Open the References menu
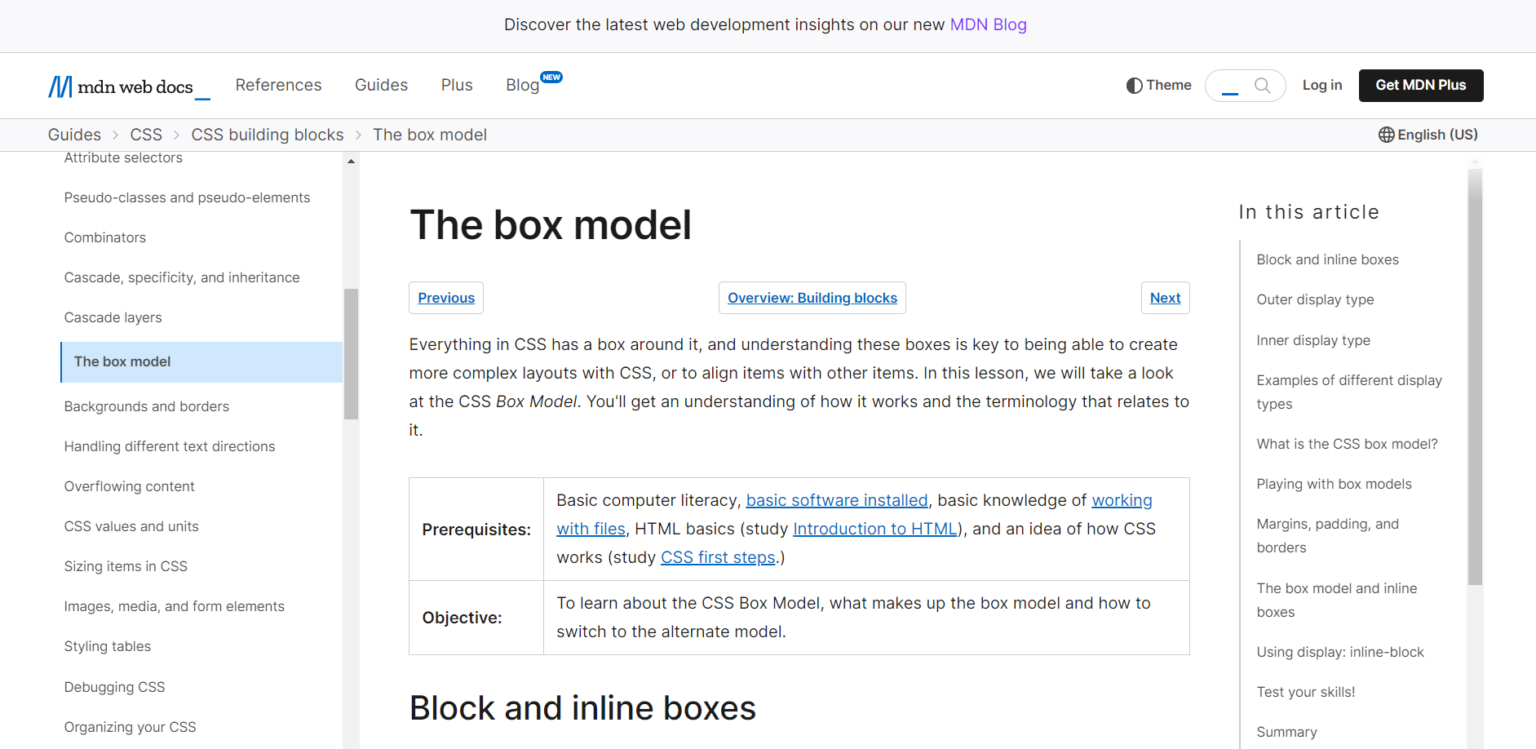Screen dimensions: 1536x749 (278, 85)
